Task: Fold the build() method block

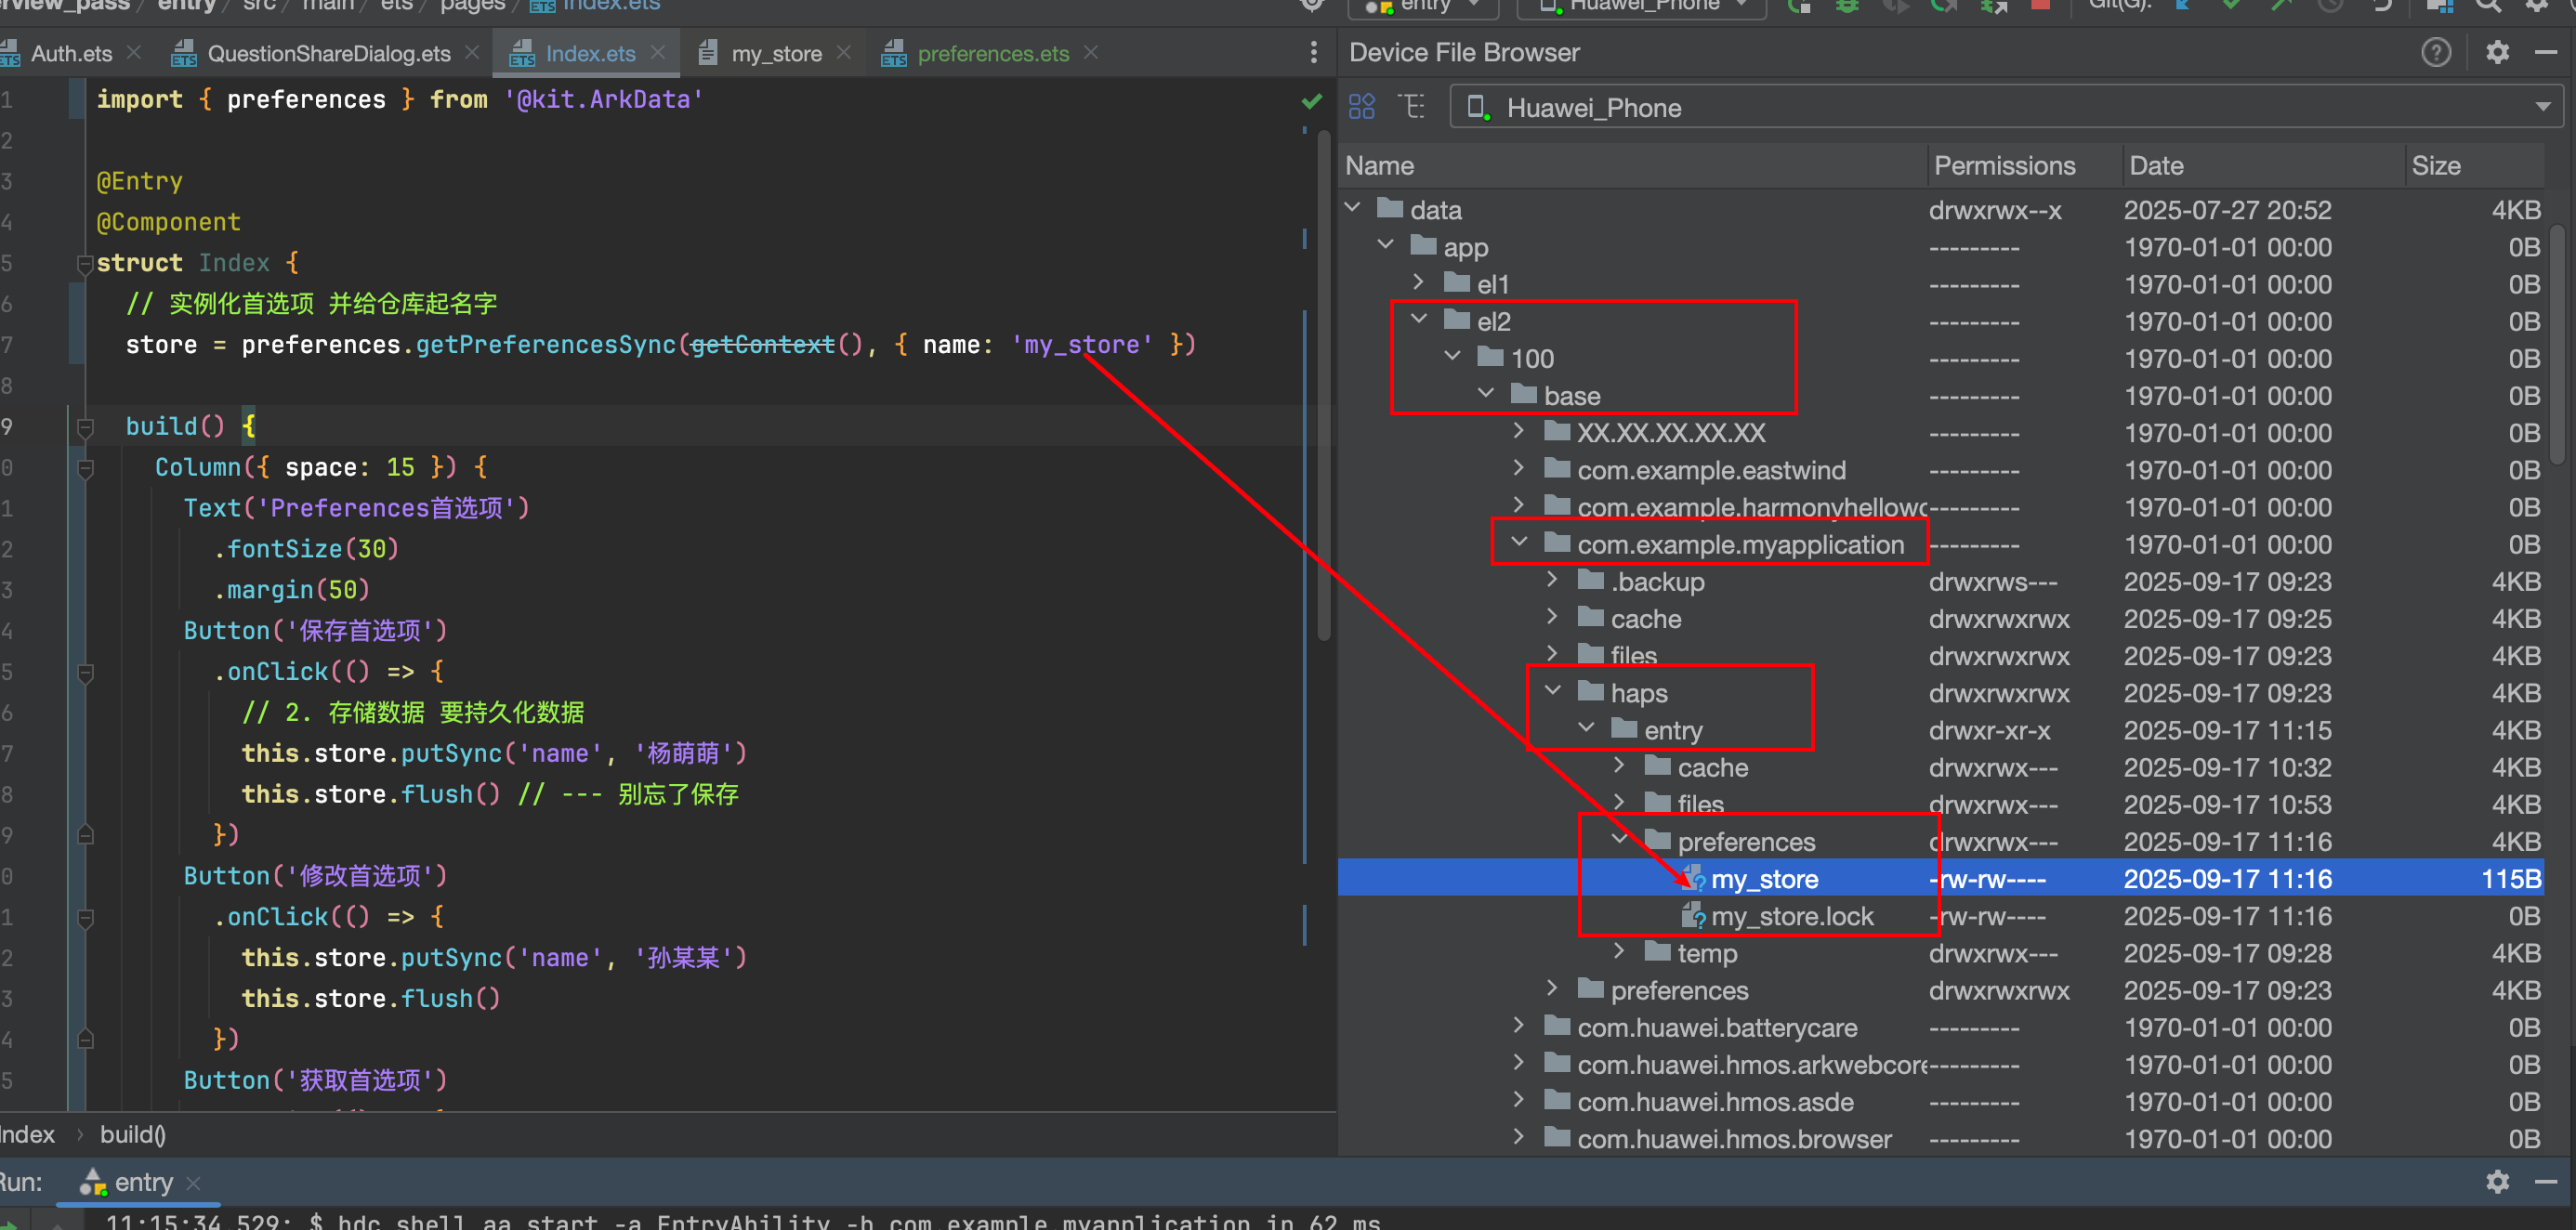Action: tap(85, 427)
